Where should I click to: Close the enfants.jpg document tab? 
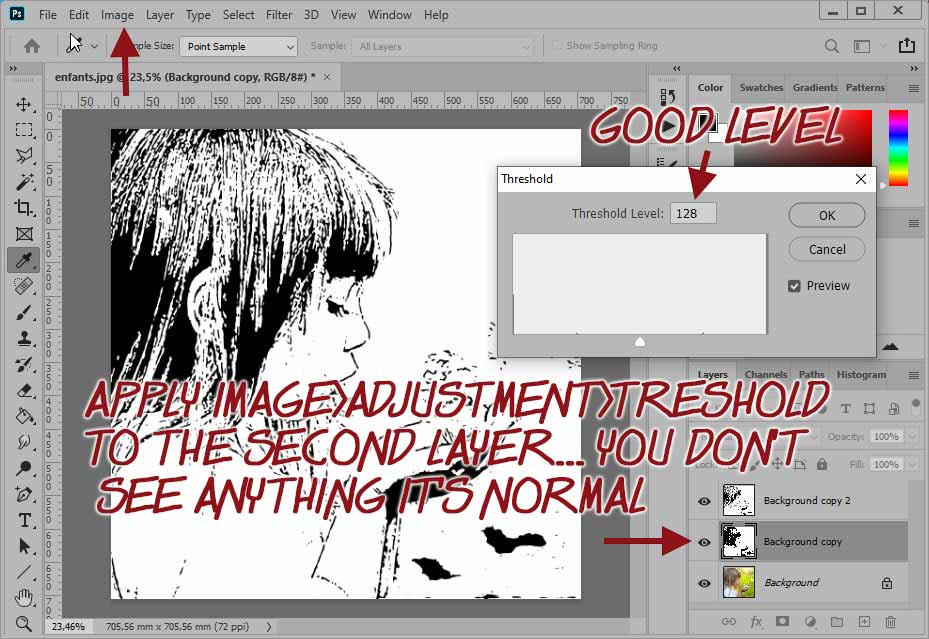327,77
